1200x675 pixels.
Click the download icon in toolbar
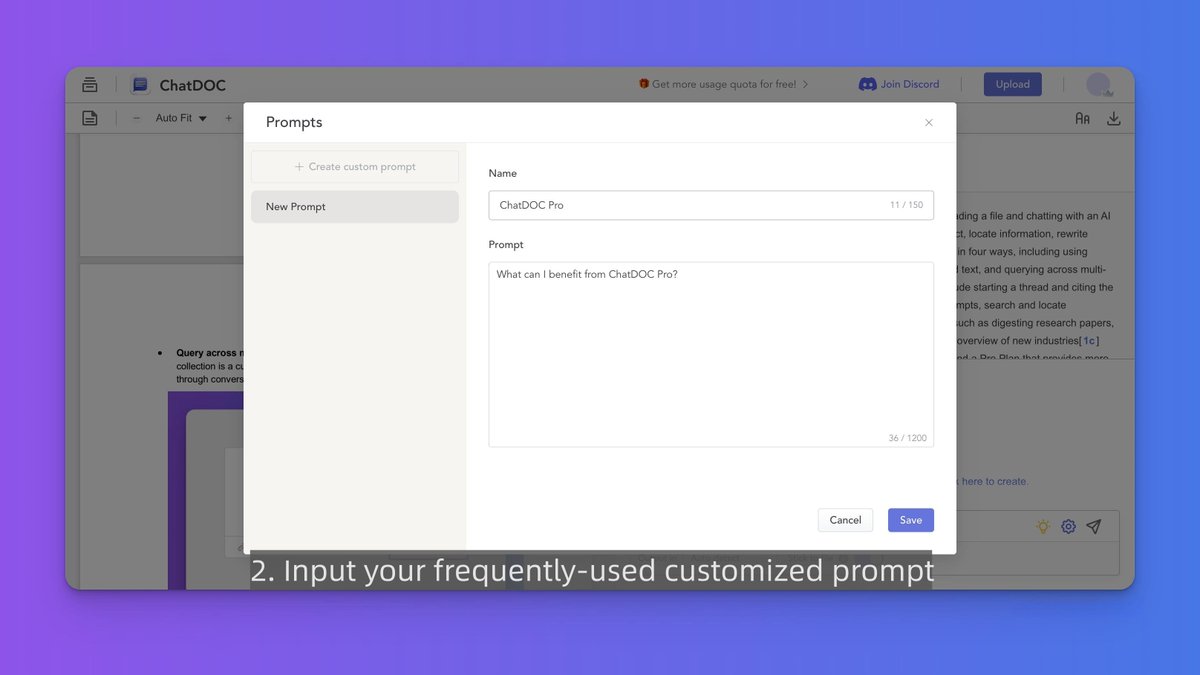1114,118
